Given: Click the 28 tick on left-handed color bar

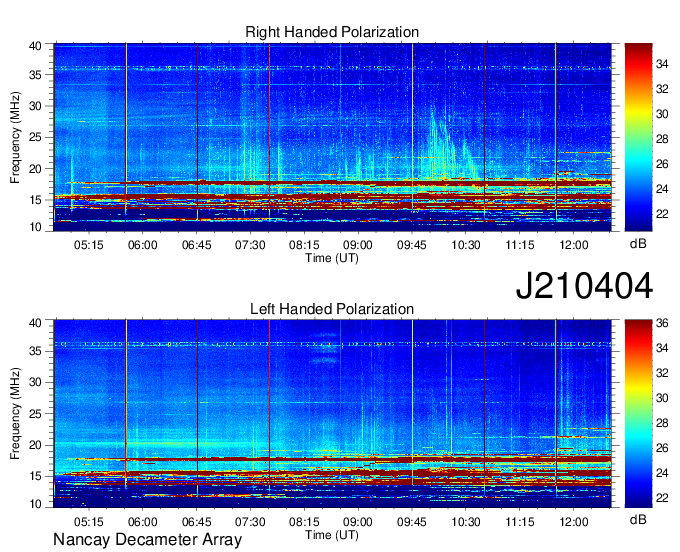Looking at the screenshot, I should click(x=662, y=423).
